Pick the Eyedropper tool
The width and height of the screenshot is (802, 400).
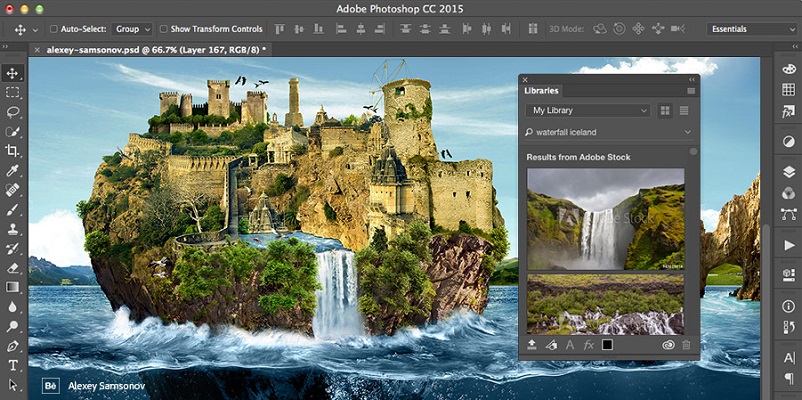point(12,170)
